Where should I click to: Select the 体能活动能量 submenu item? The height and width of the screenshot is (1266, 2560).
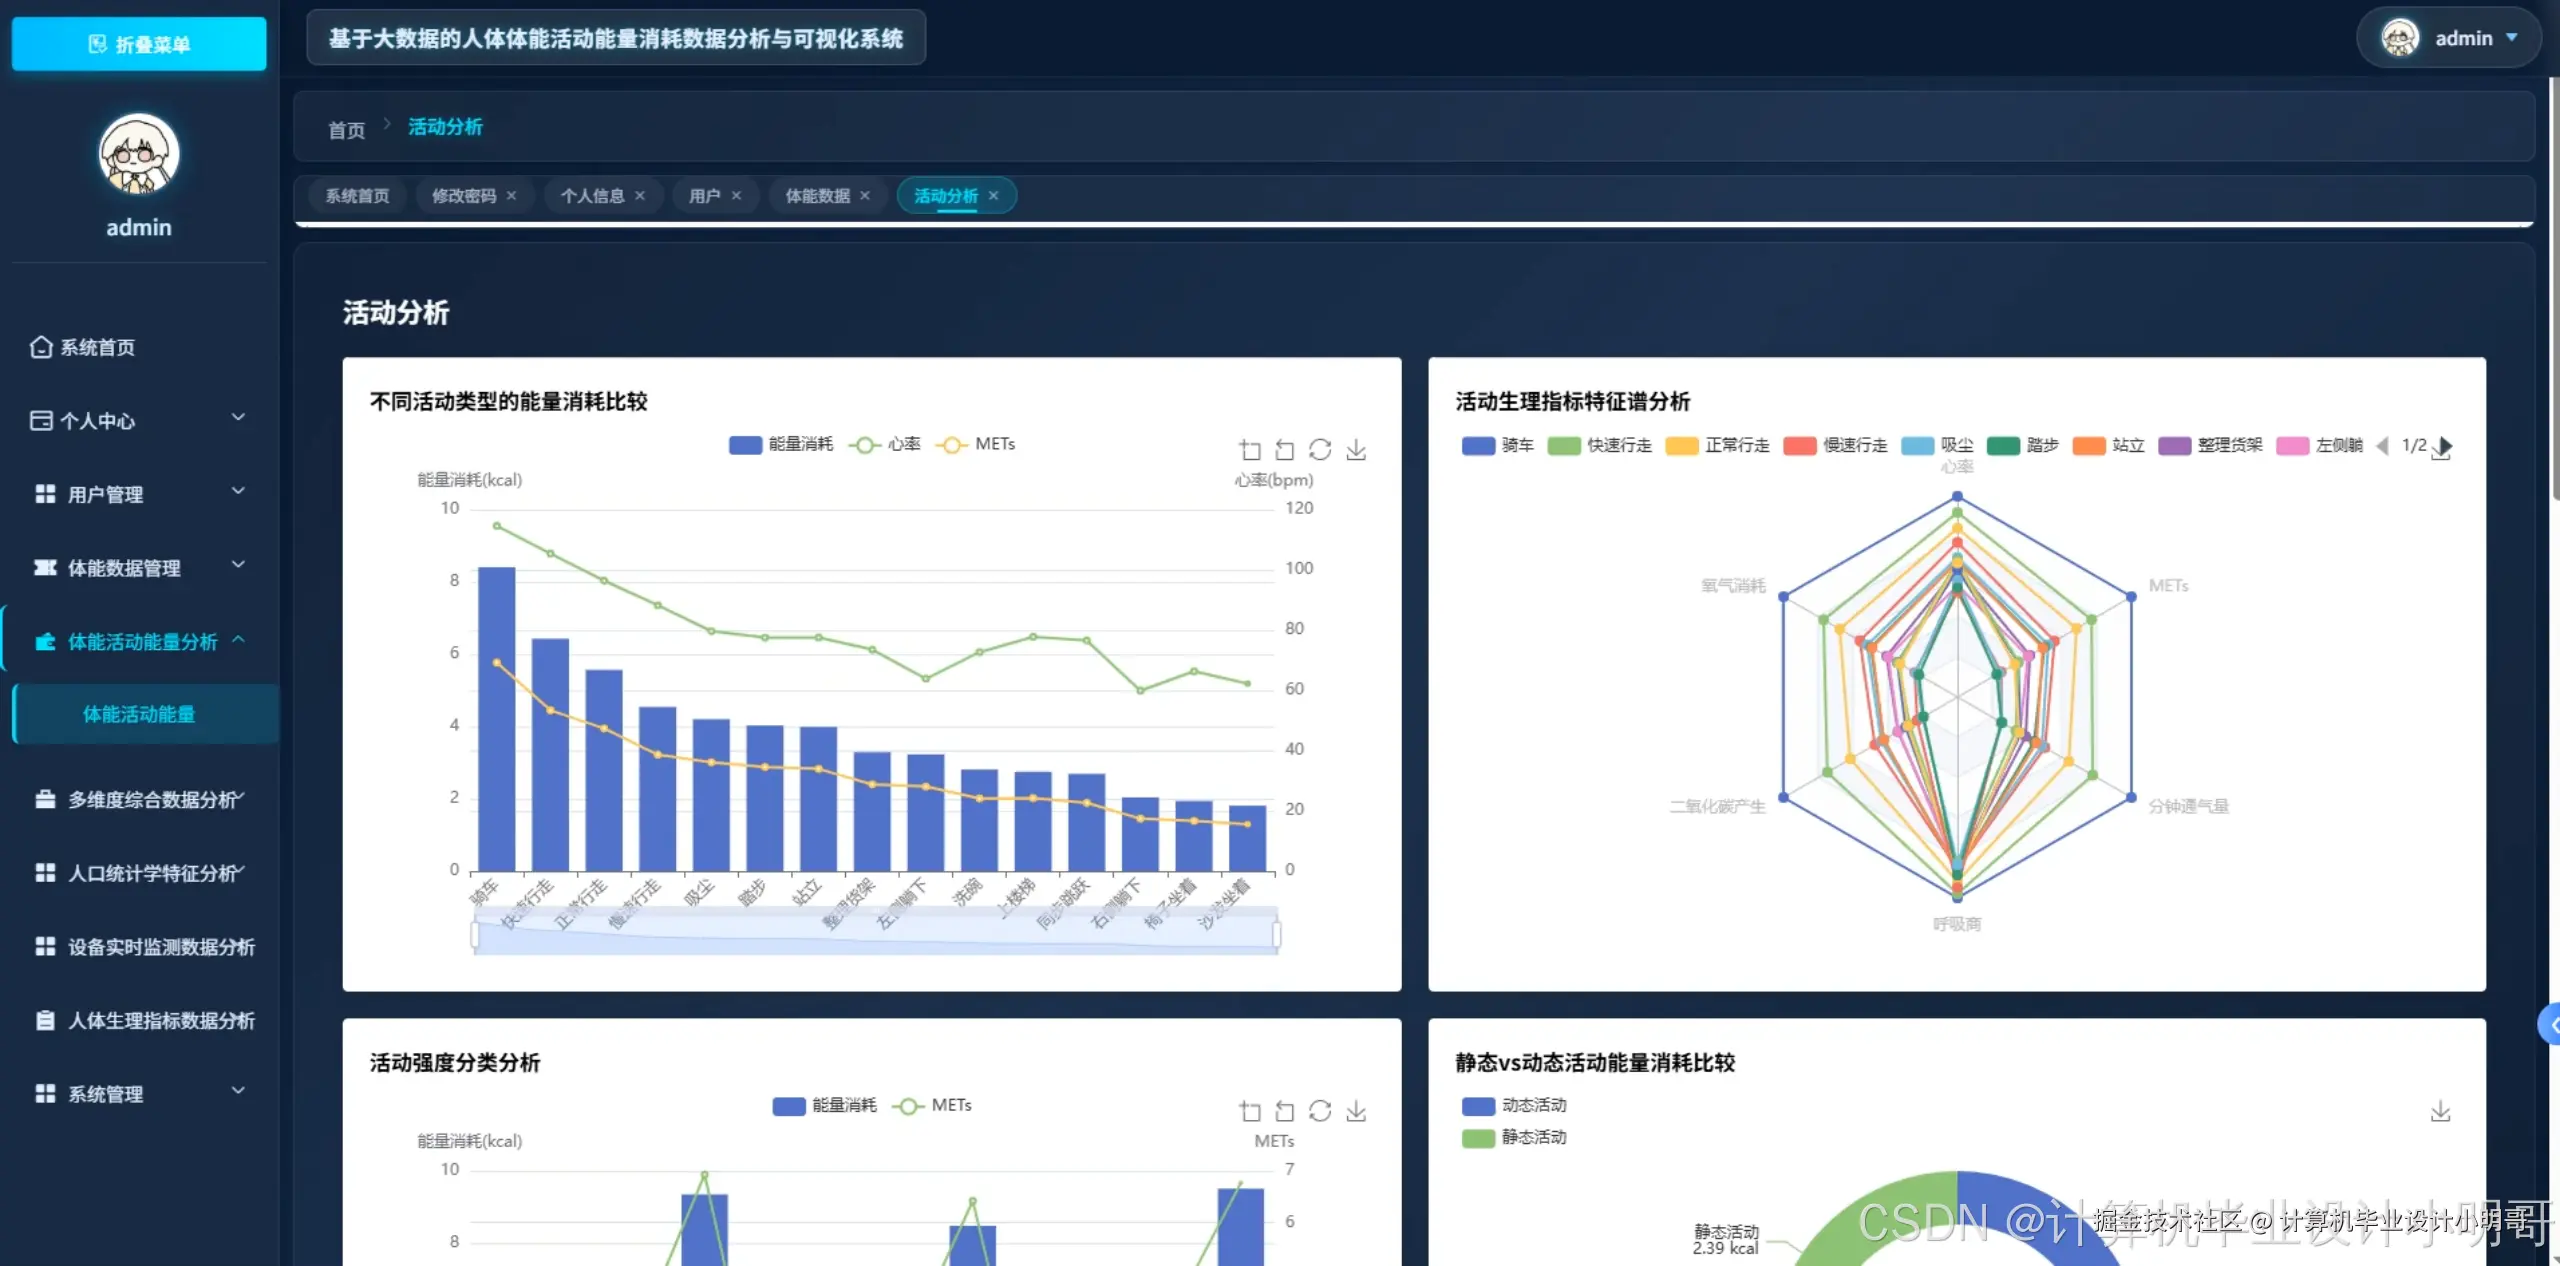[x=139, y=714]
